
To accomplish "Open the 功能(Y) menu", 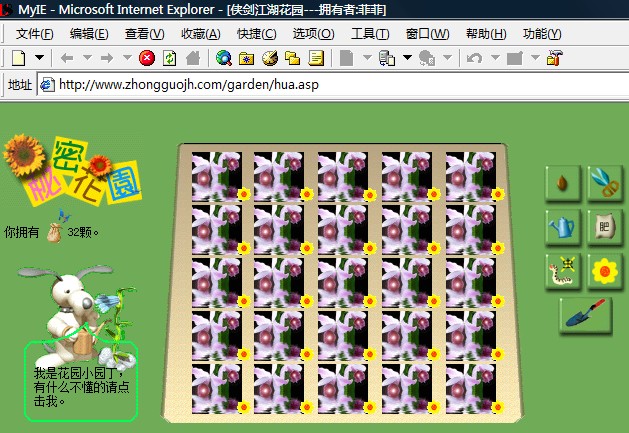I will pyautogui.click(x=542, y=34).
